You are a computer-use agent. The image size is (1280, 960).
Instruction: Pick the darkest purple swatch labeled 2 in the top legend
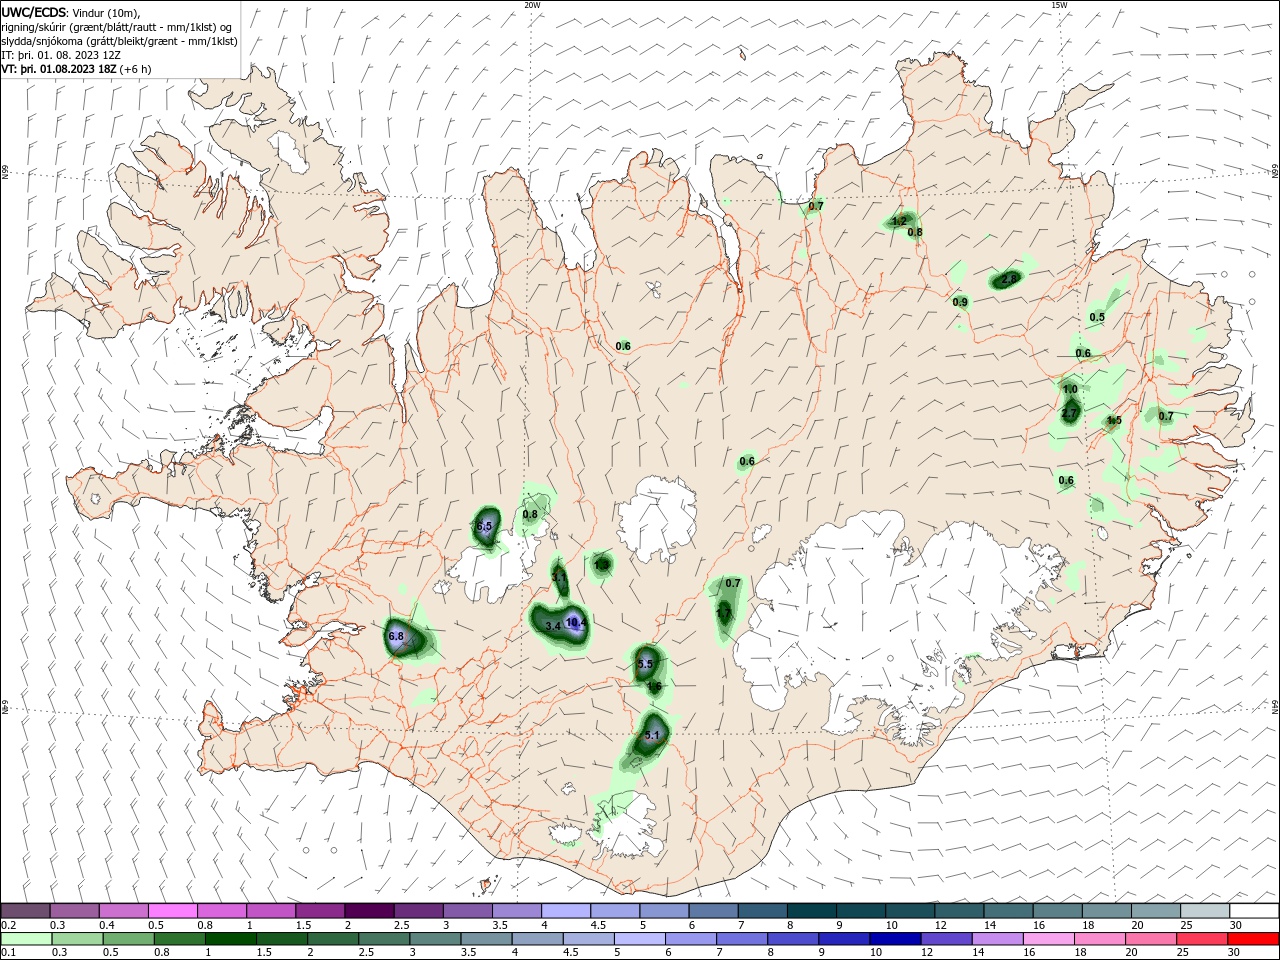[x=369, y=911]
